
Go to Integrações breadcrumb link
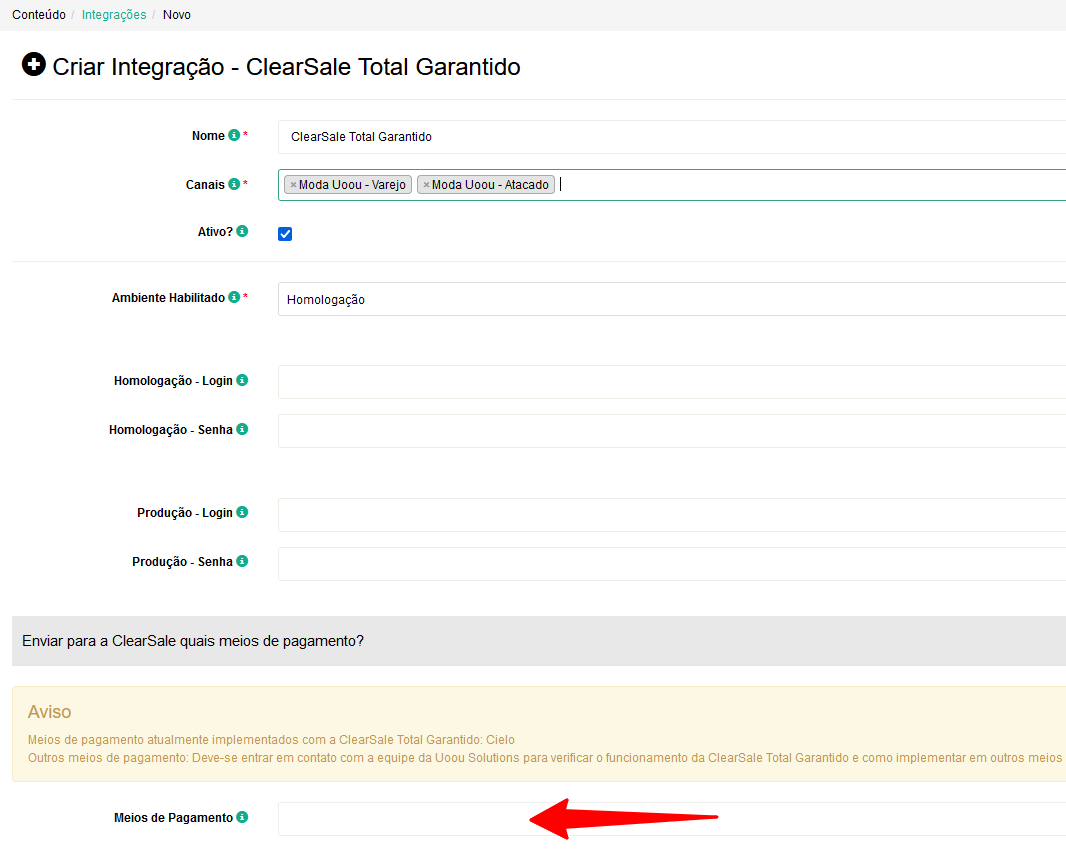pyautogui.click(x=114, y=15)
